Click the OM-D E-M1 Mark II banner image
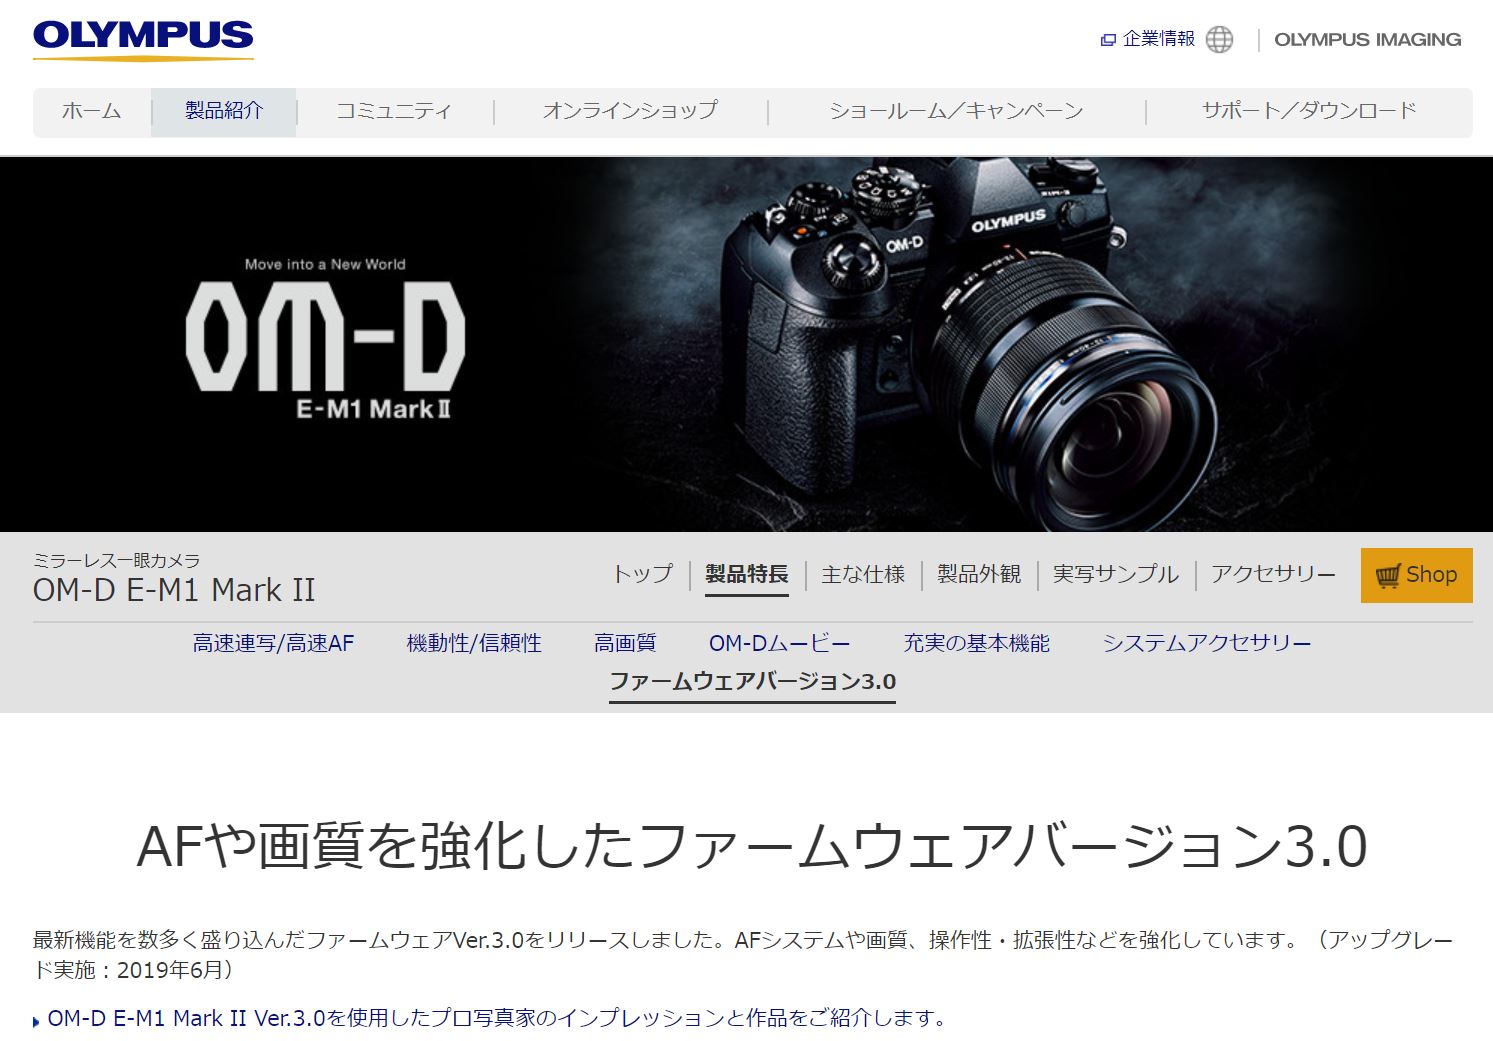Screen dimensions: 1493x1041 point(746,344)
